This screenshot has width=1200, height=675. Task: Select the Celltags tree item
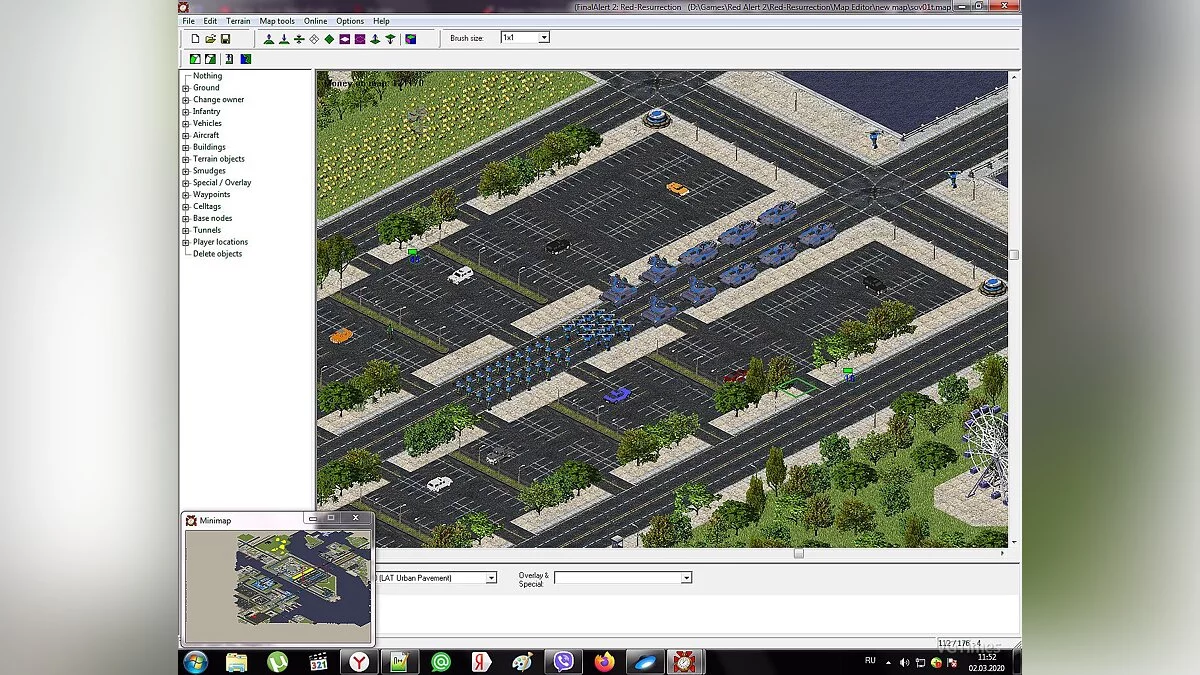pyautogui.click(x=207, y=206)
